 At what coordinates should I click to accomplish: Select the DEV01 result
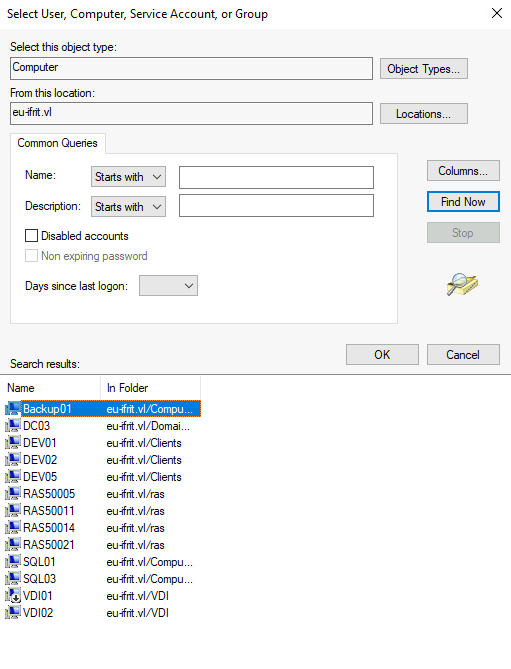[x=40, y=443]
